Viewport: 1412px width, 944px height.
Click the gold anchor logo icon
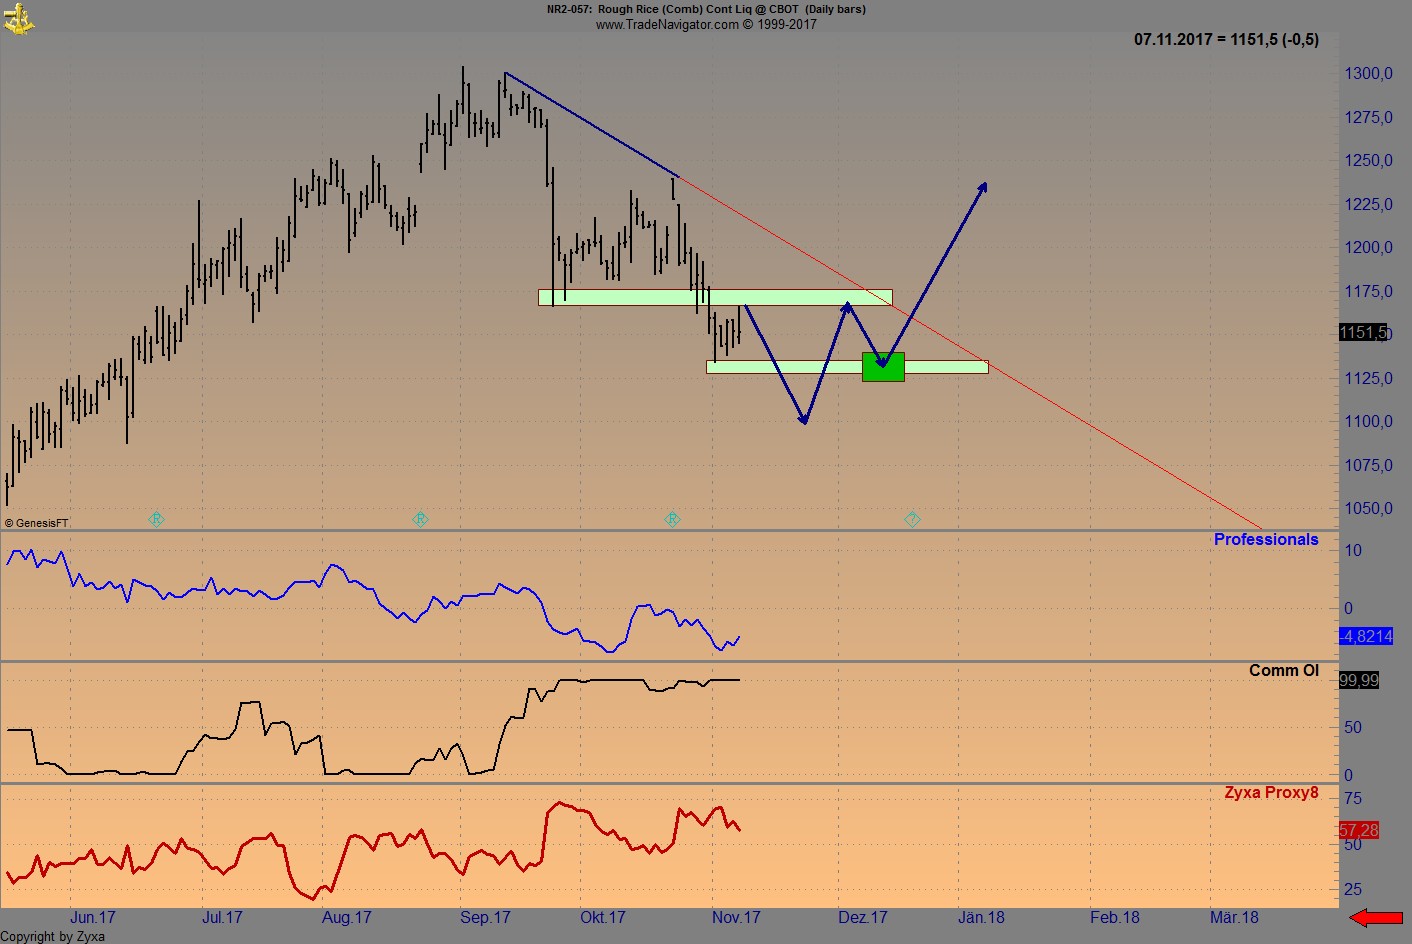pos(18,18)
